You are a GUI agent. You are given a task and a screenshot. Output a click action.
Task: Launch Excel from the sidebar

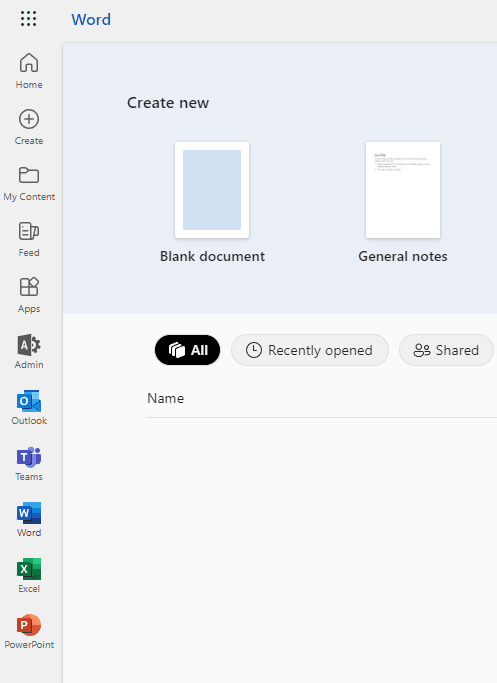point(29,576)
